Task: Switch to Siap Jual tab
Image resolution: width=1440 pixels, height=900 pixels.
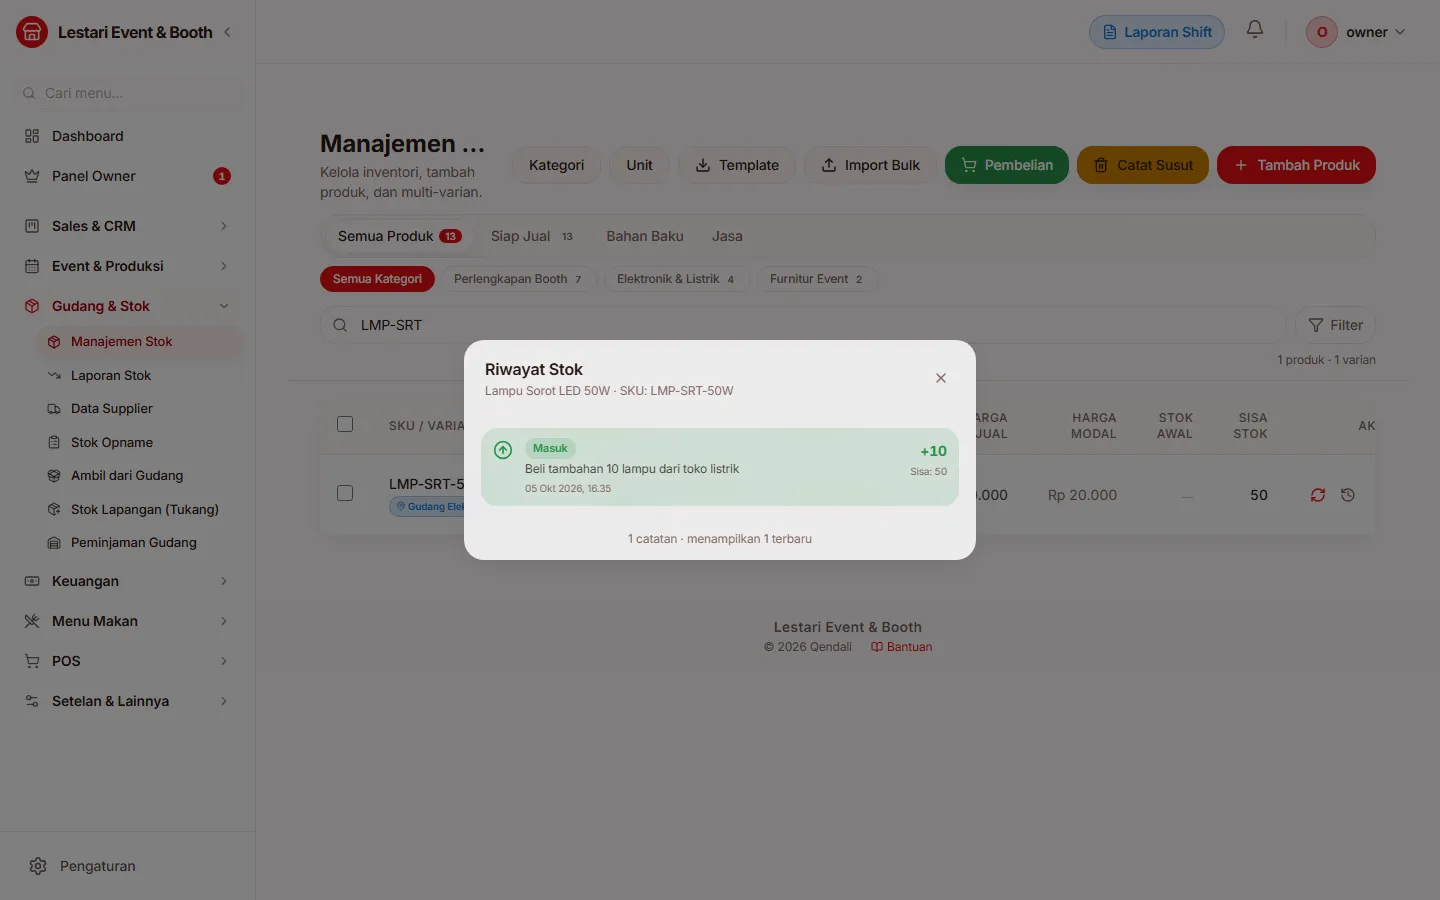Action: click(532, 236)
